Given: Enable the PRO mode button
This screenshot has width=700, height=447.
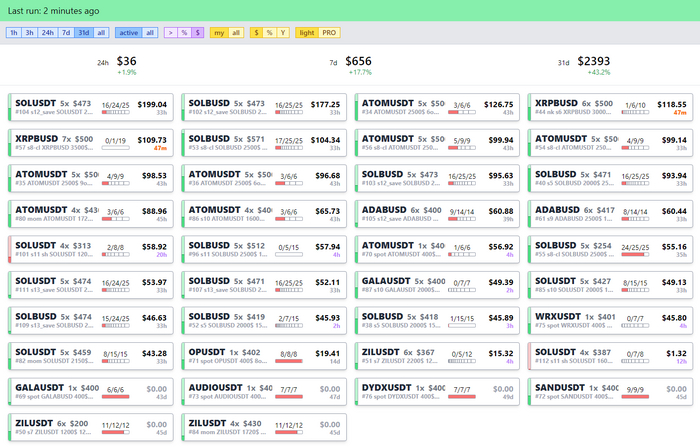Looking at the screenshot, I should tap(329, 33).
